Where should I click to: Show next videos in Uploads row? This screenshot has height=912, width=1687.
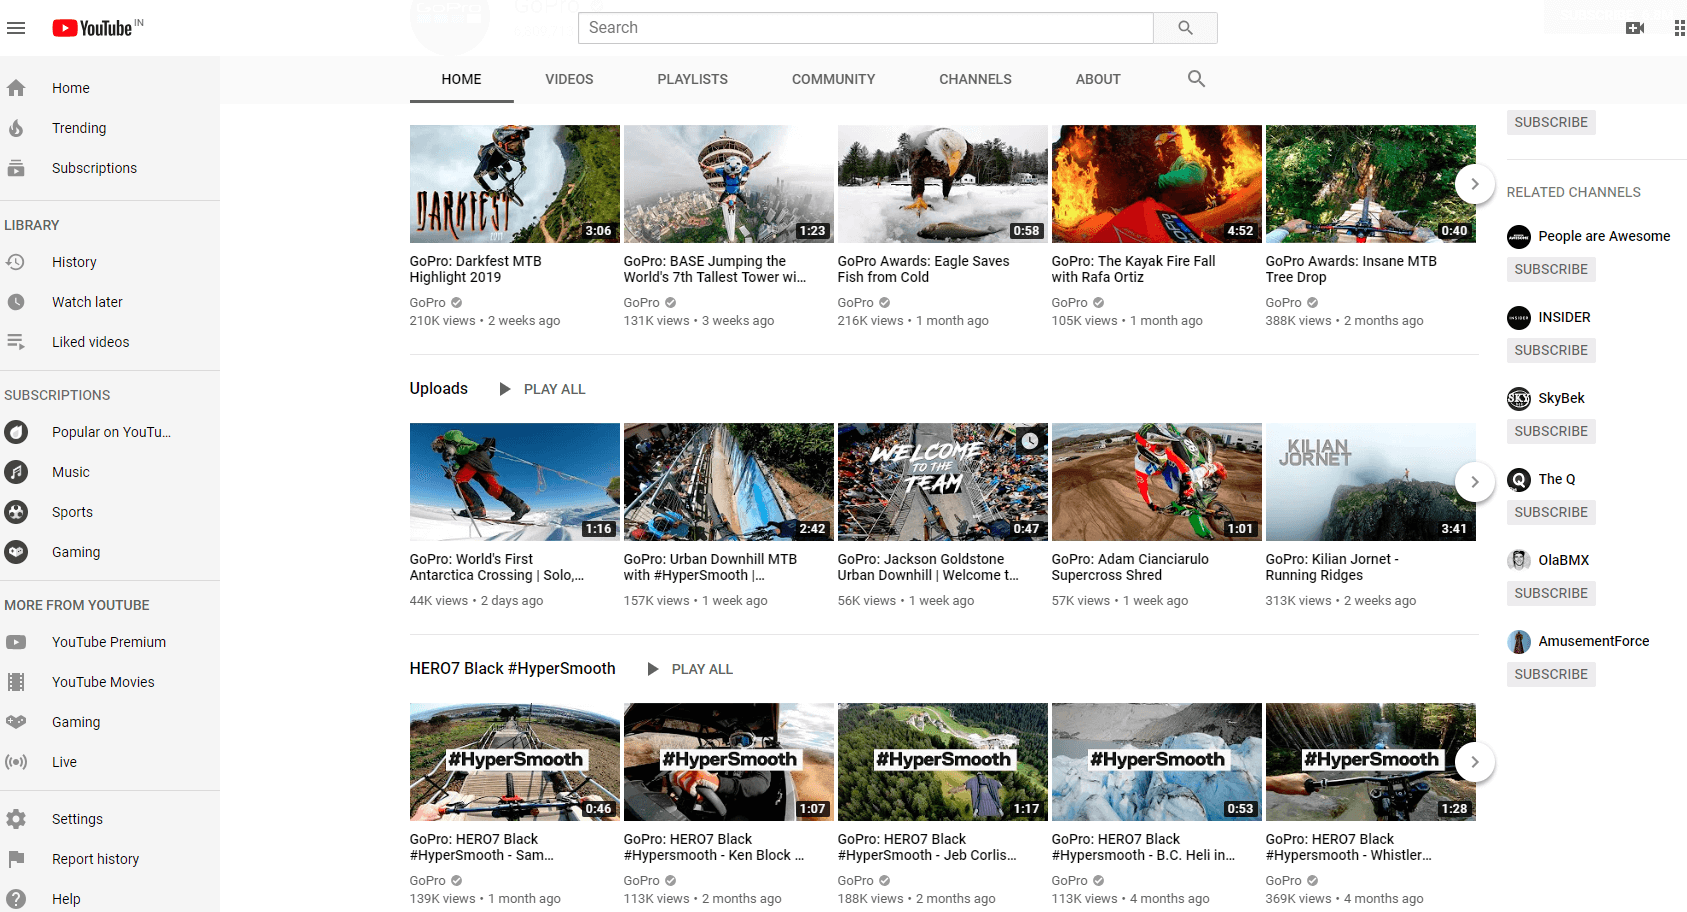point(1474,482)
